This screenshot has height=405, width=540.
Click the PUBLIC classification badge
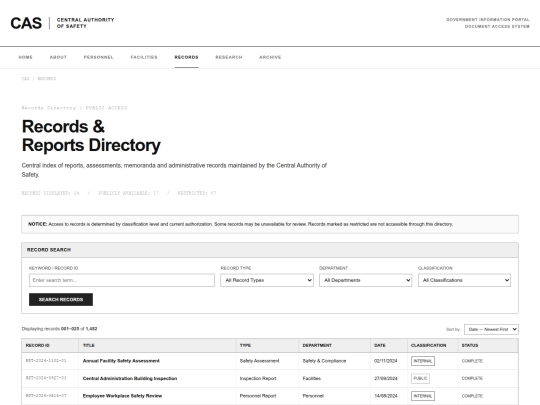pyautogui.click(x=420, y=378)
